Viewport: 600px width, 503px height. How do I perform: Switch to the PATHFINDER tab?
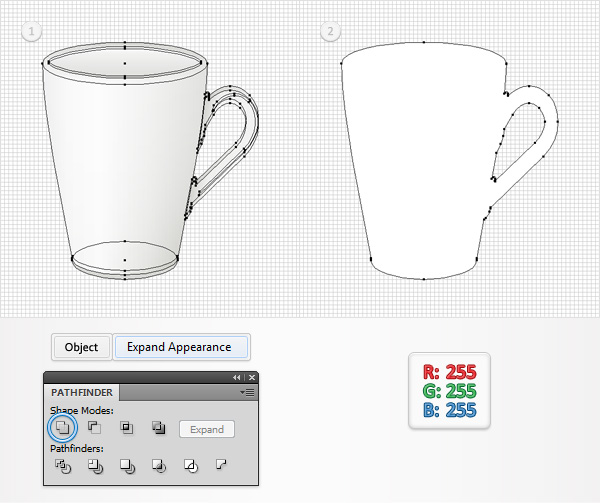click(82, 392)
